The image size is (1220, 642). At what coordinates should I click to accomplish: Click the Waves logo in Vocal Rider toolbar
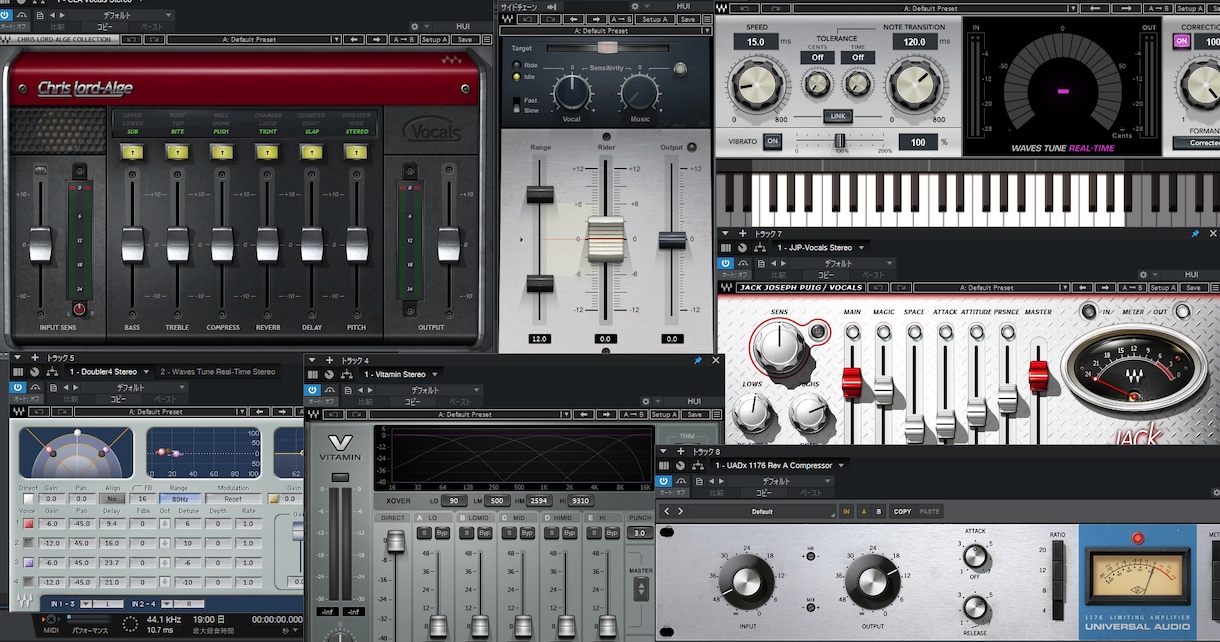tap(508, 19)
